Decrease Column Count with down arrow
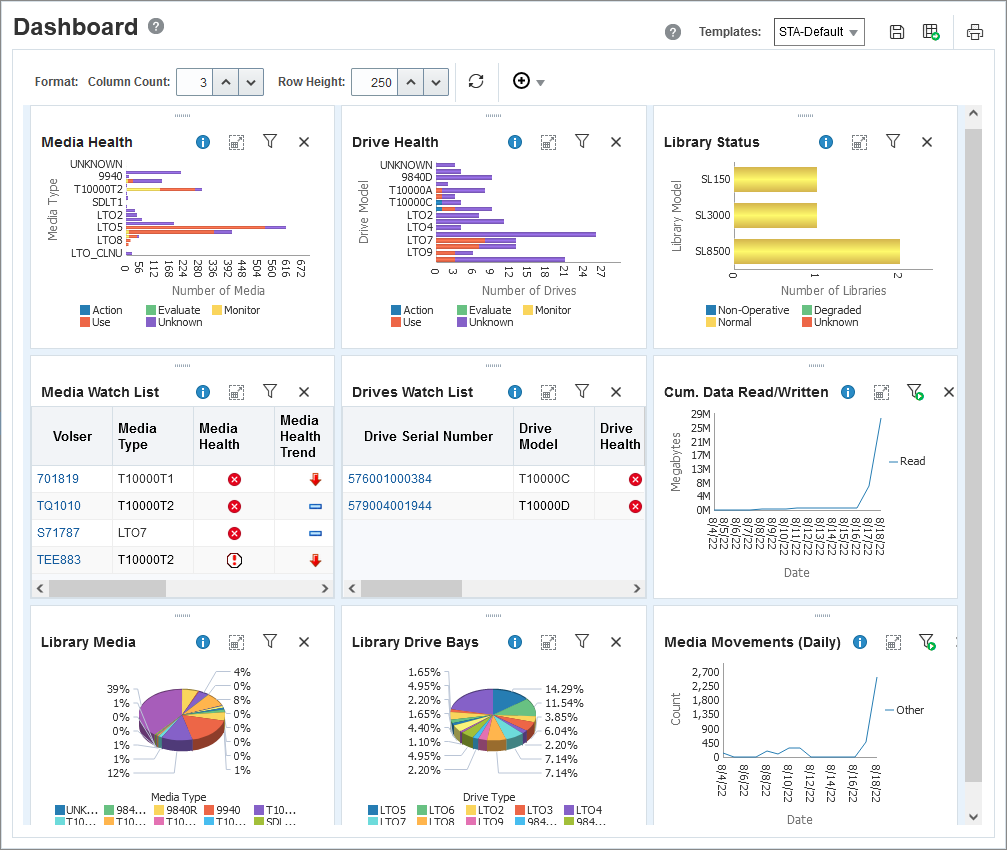 click(251, 82)
